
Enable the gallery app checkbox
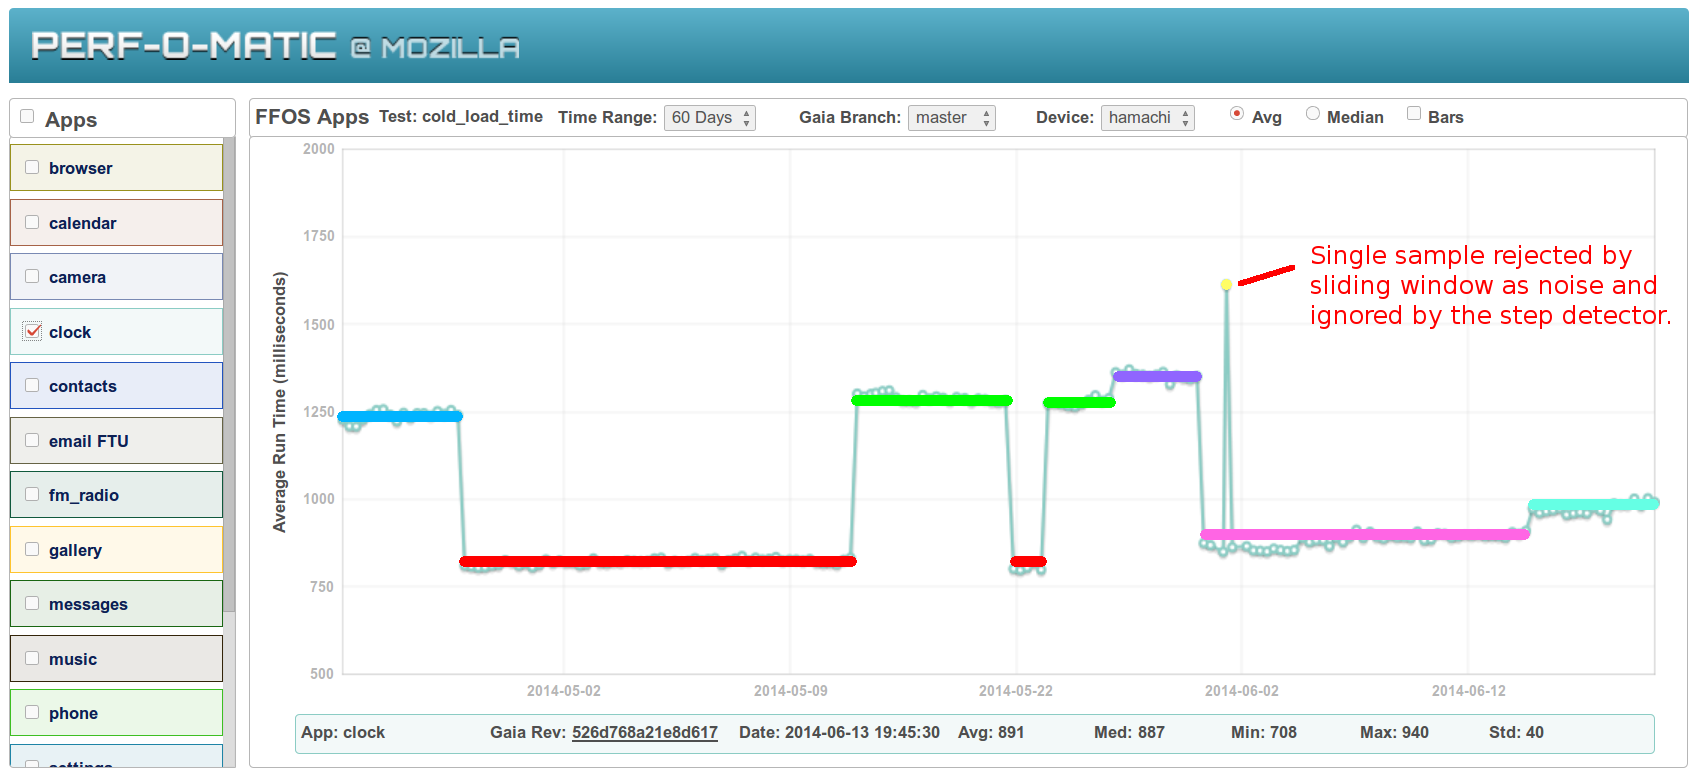(x=32, y=549)
